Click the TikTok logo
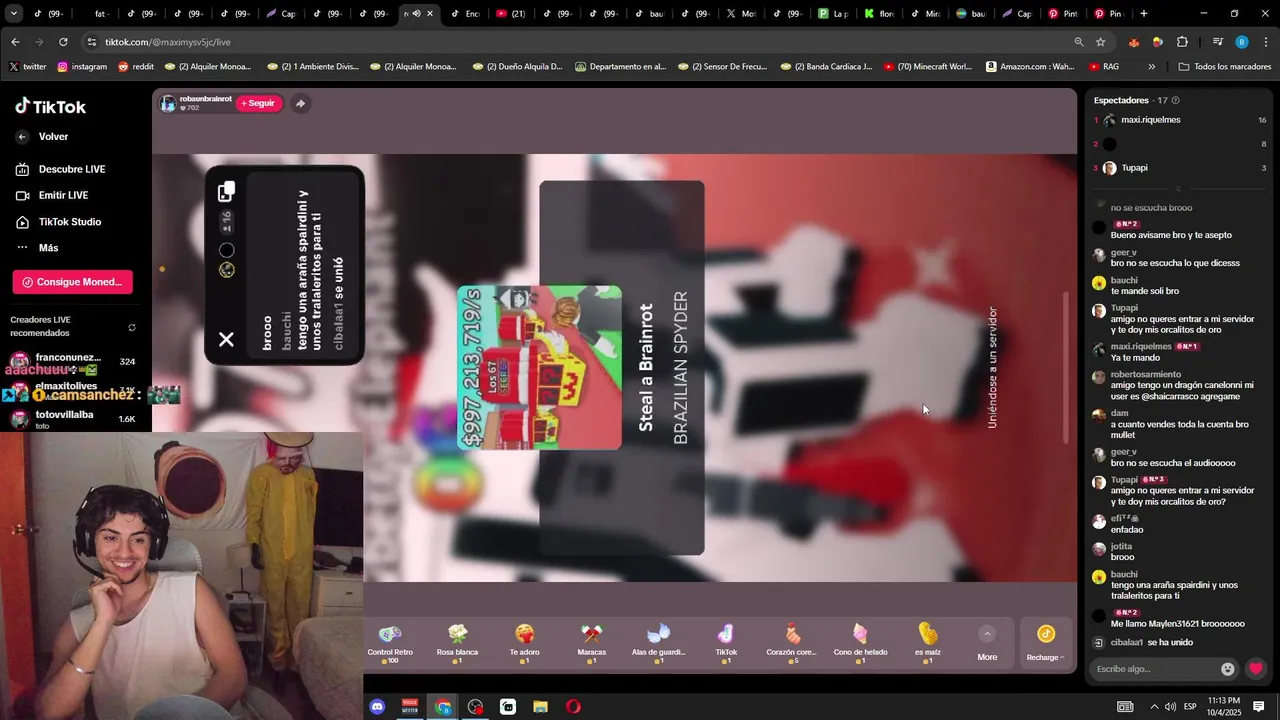 pos(50,107)
